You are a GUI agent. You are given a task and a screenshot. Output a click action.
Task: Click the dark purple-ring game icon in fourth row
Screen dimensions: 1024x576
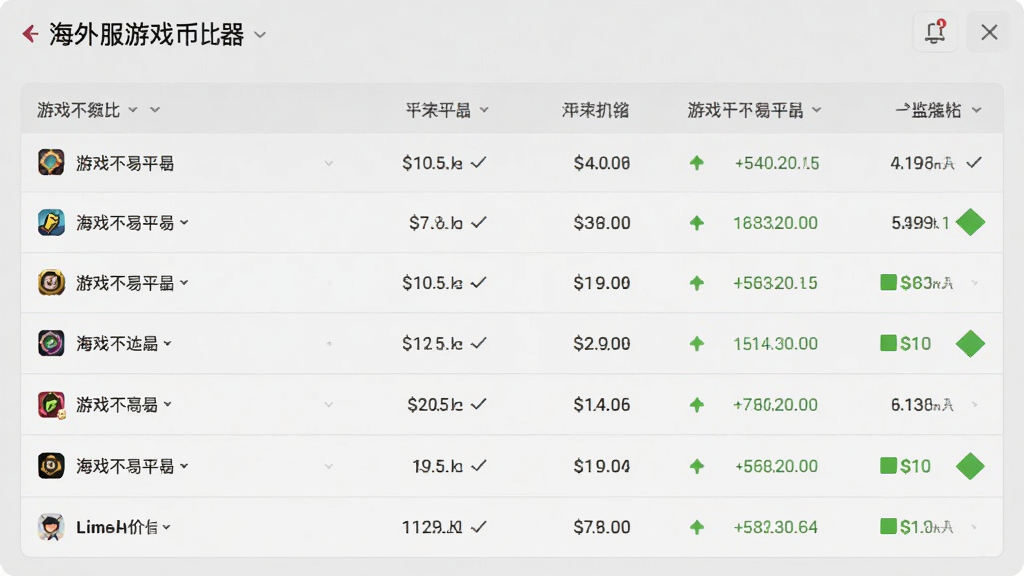coord(51,343)
